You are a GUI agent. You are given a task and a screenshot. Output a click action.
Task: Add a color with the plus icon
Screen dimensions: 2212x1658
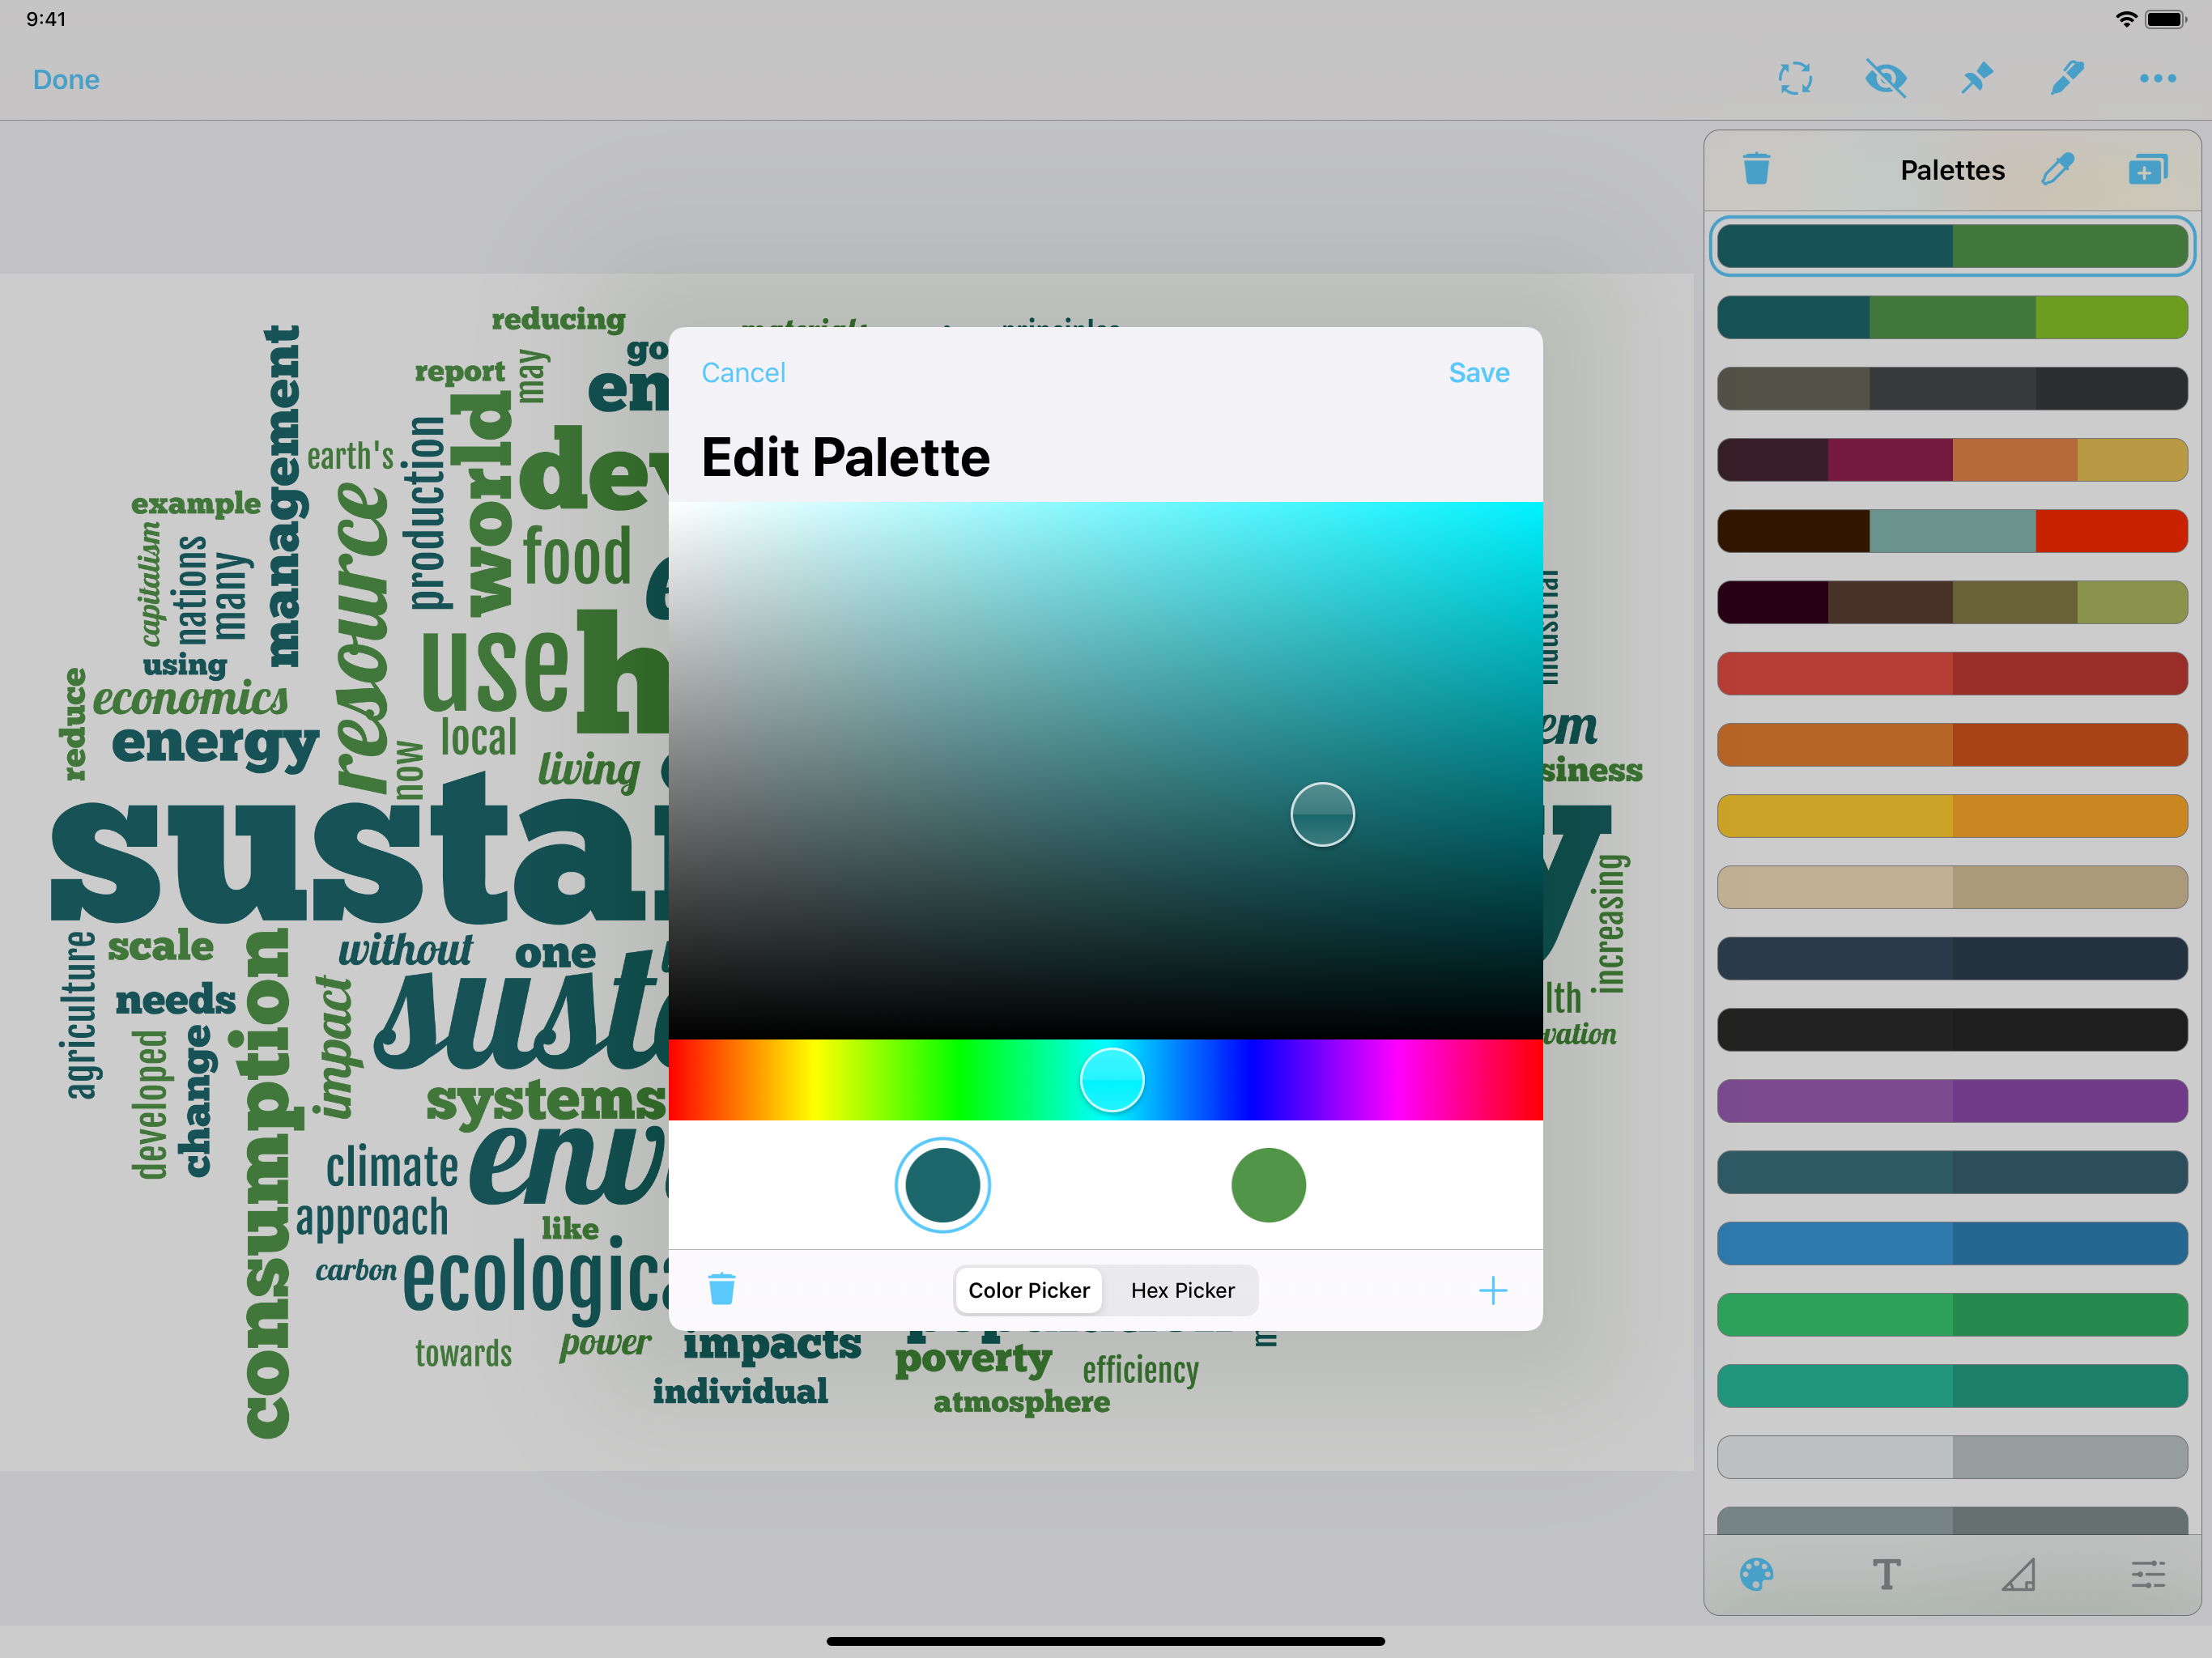pos(1492,1290)
